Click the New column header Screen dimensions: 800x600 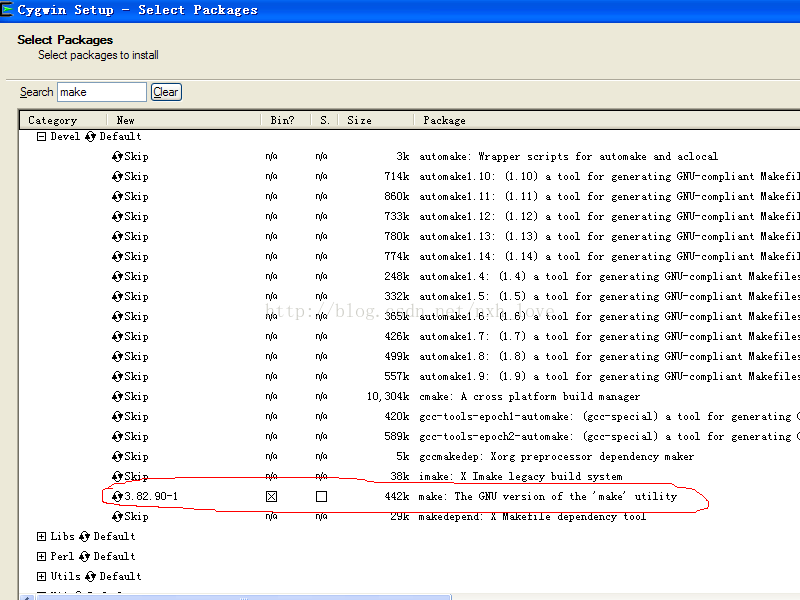(x=184, y=120)
